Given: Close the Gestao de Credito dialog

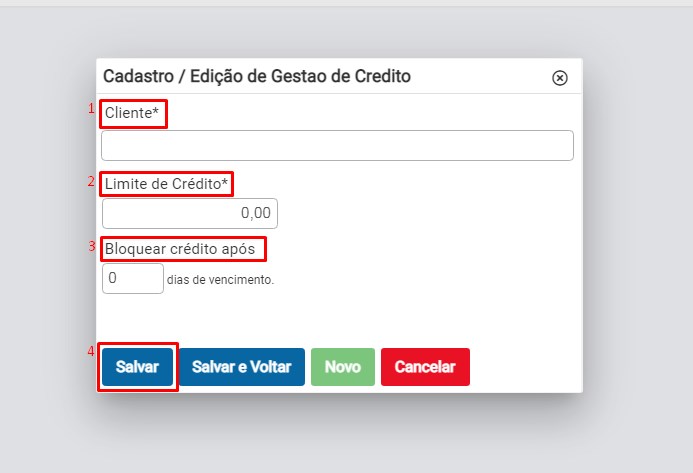Looking at the screenshot, I should [560, 78].
